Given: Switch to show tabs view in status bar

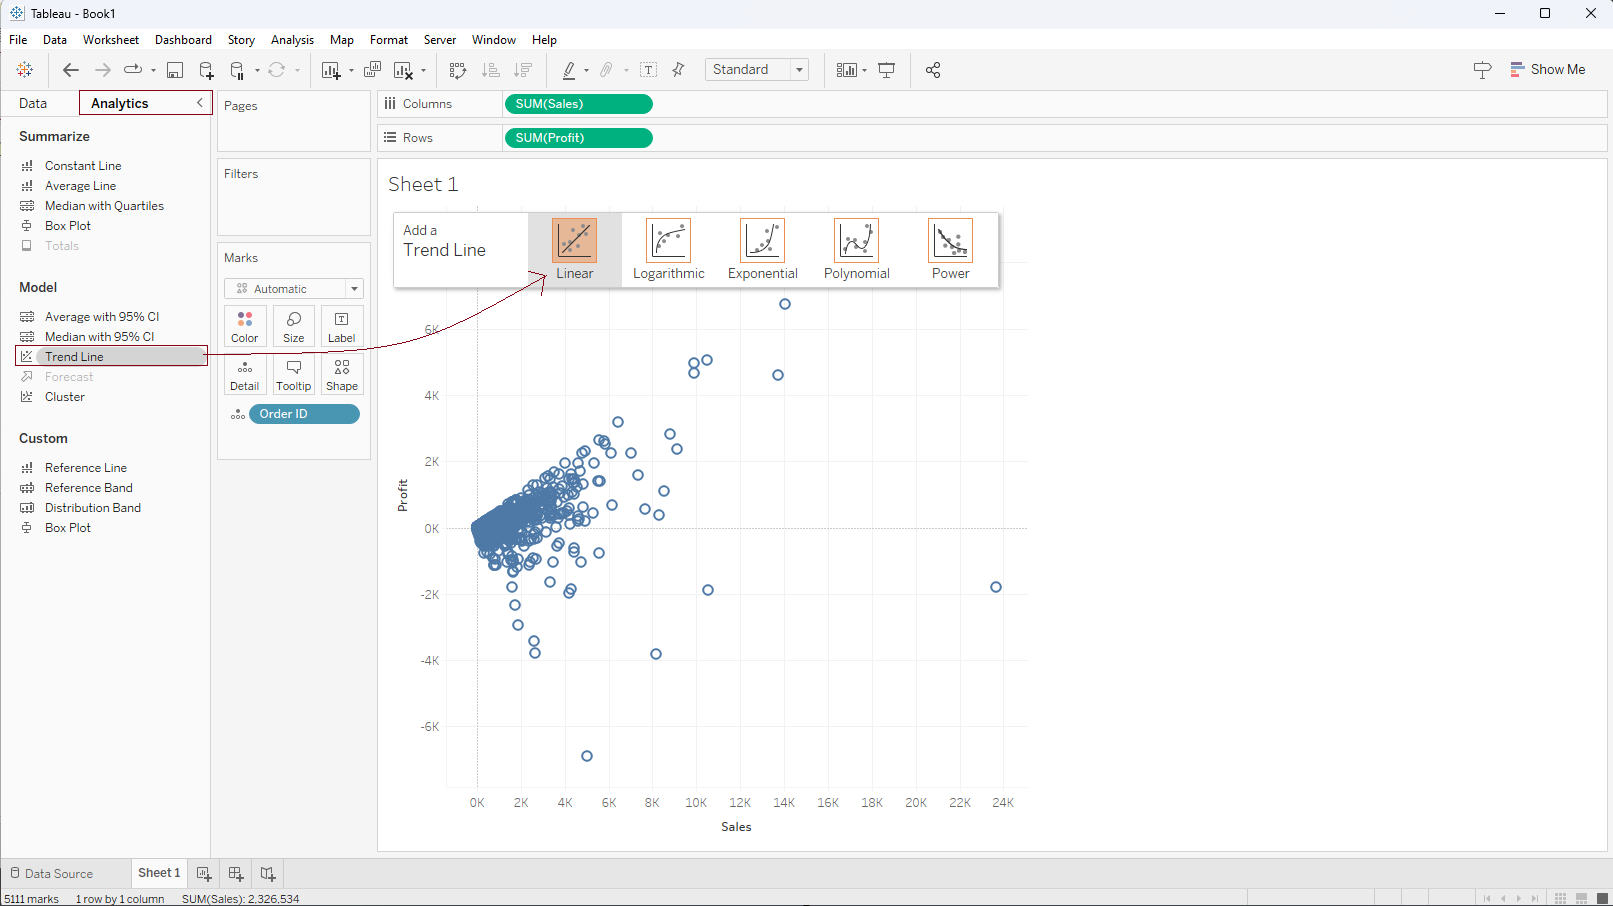Looking at the screenshot, I should point(1602,898).
